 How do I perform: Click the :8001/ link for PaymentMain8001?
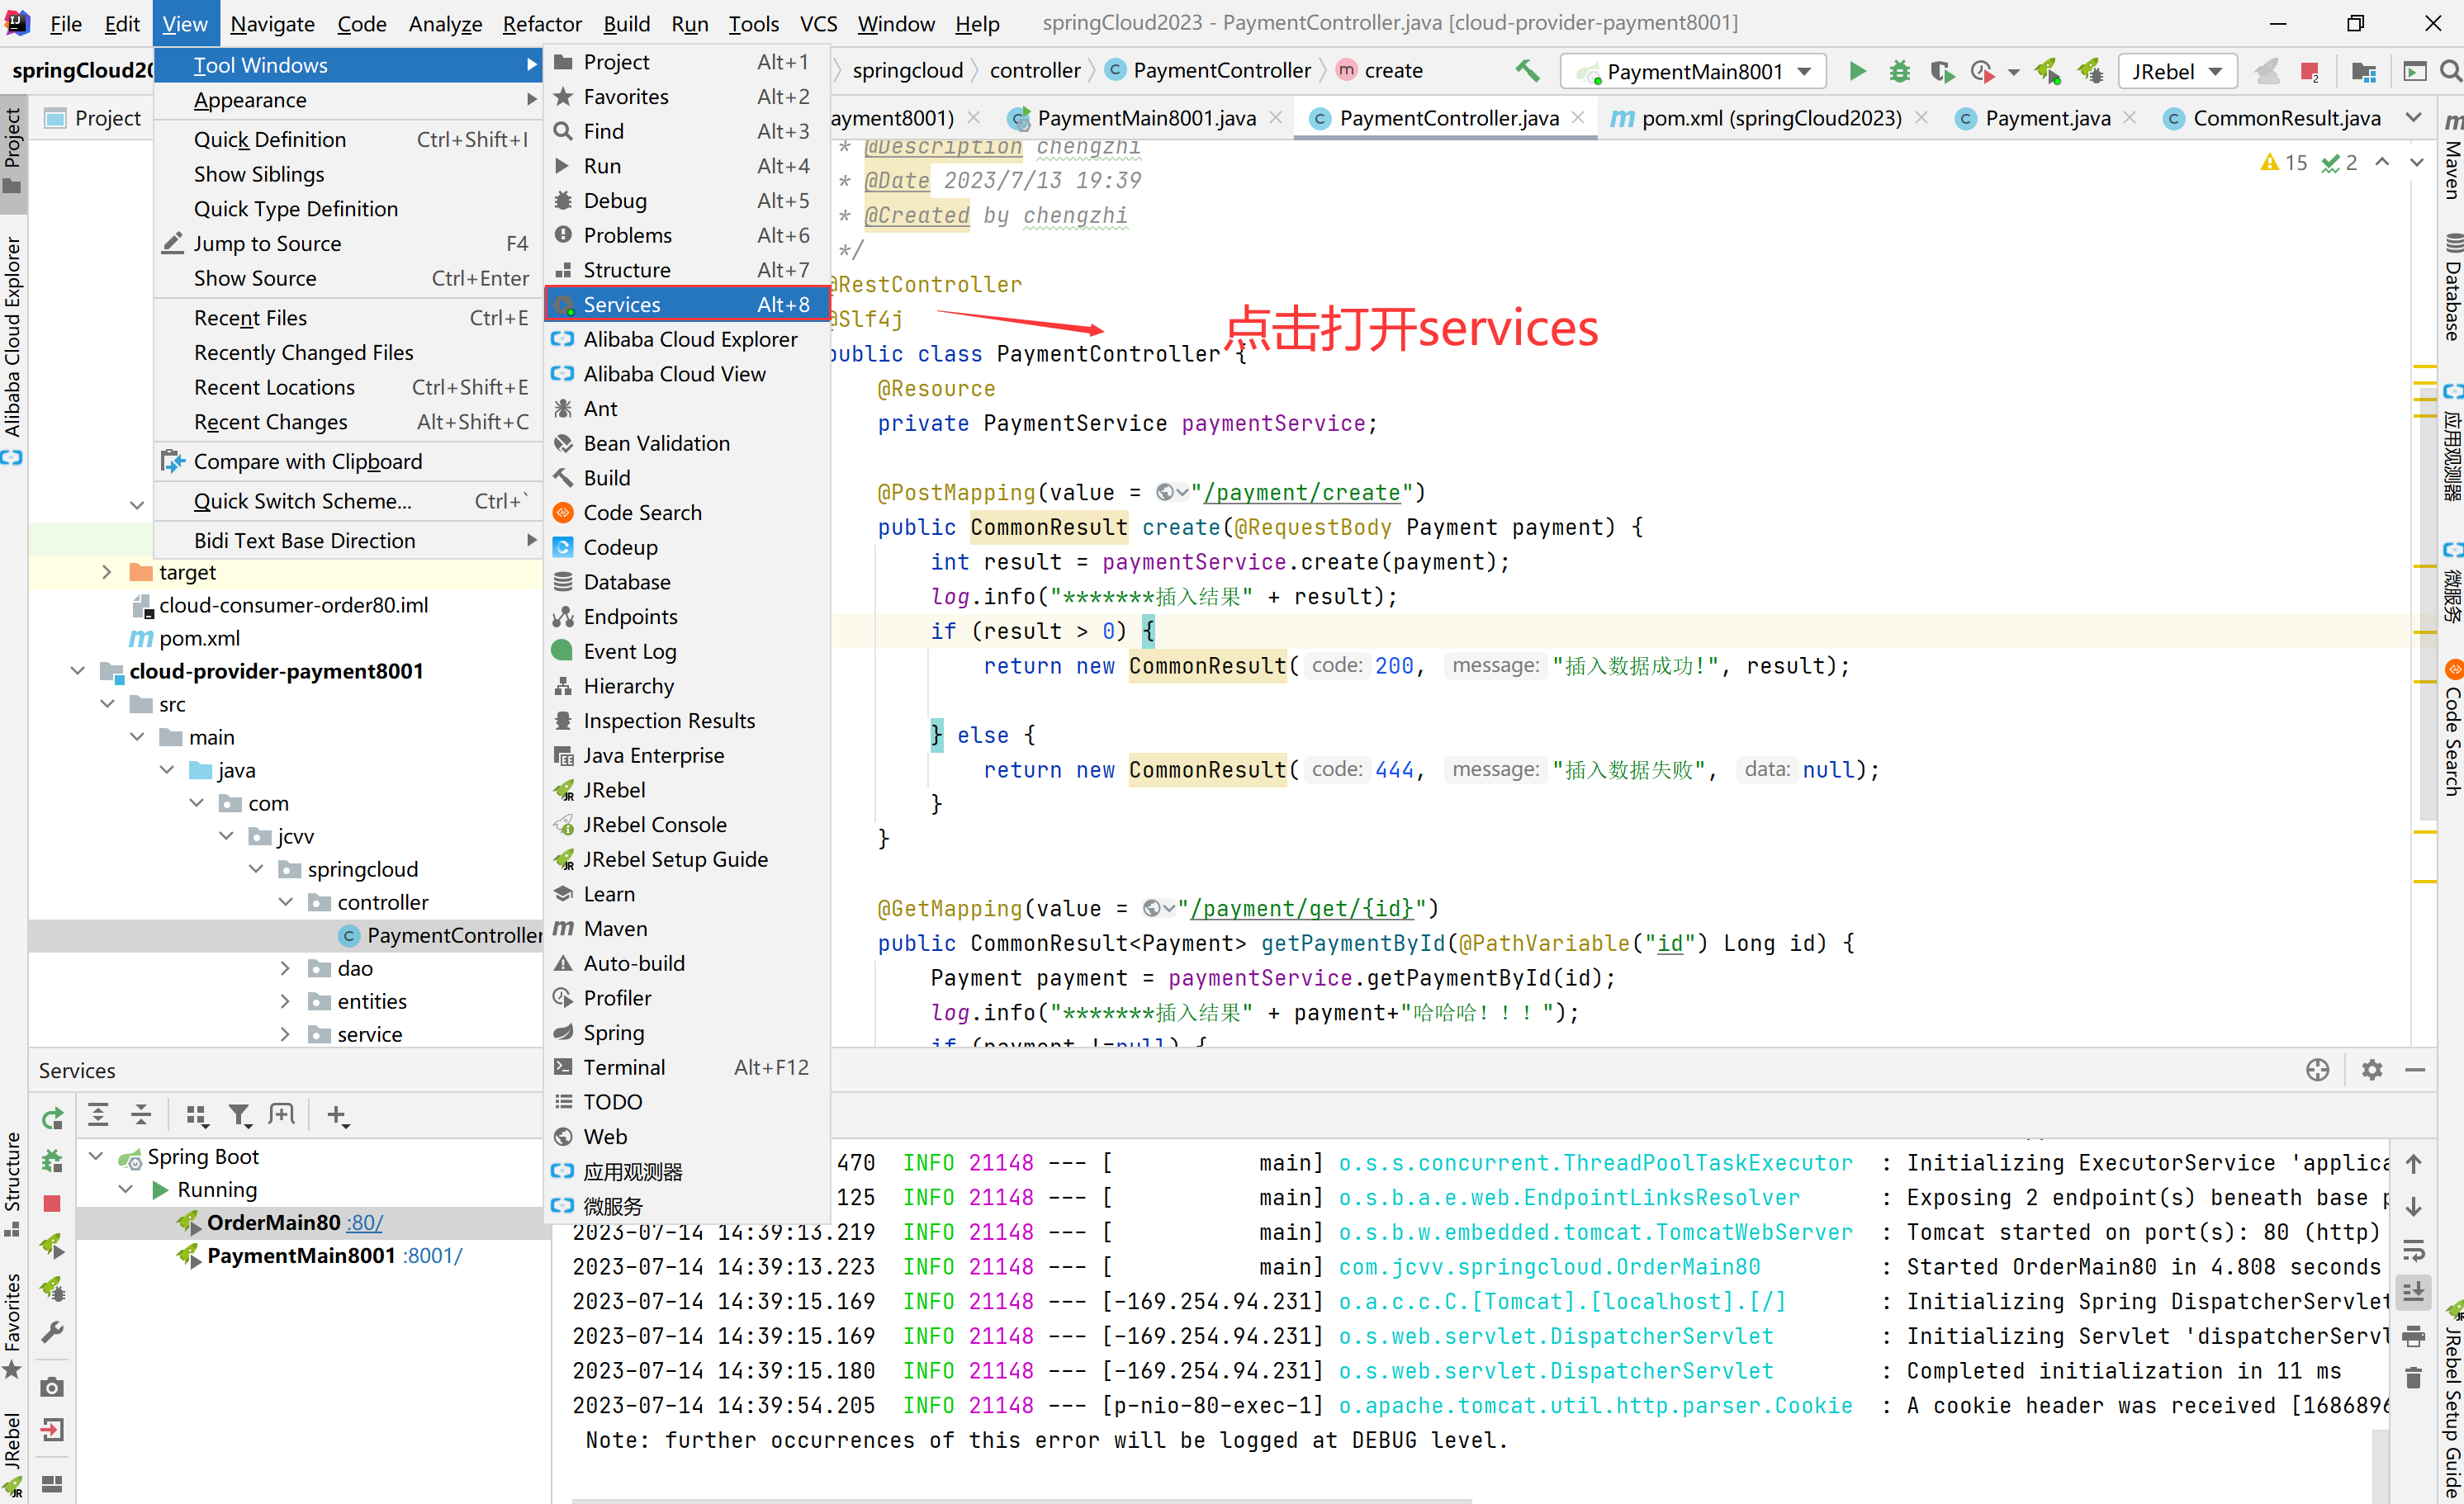click(x=433, y=1256)
